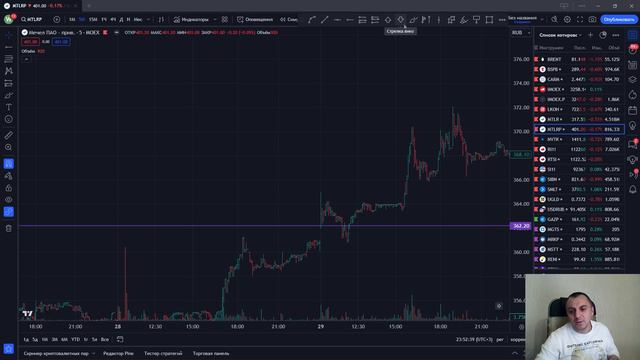Open quick search magnifier icon

click(x=554, y=20)
